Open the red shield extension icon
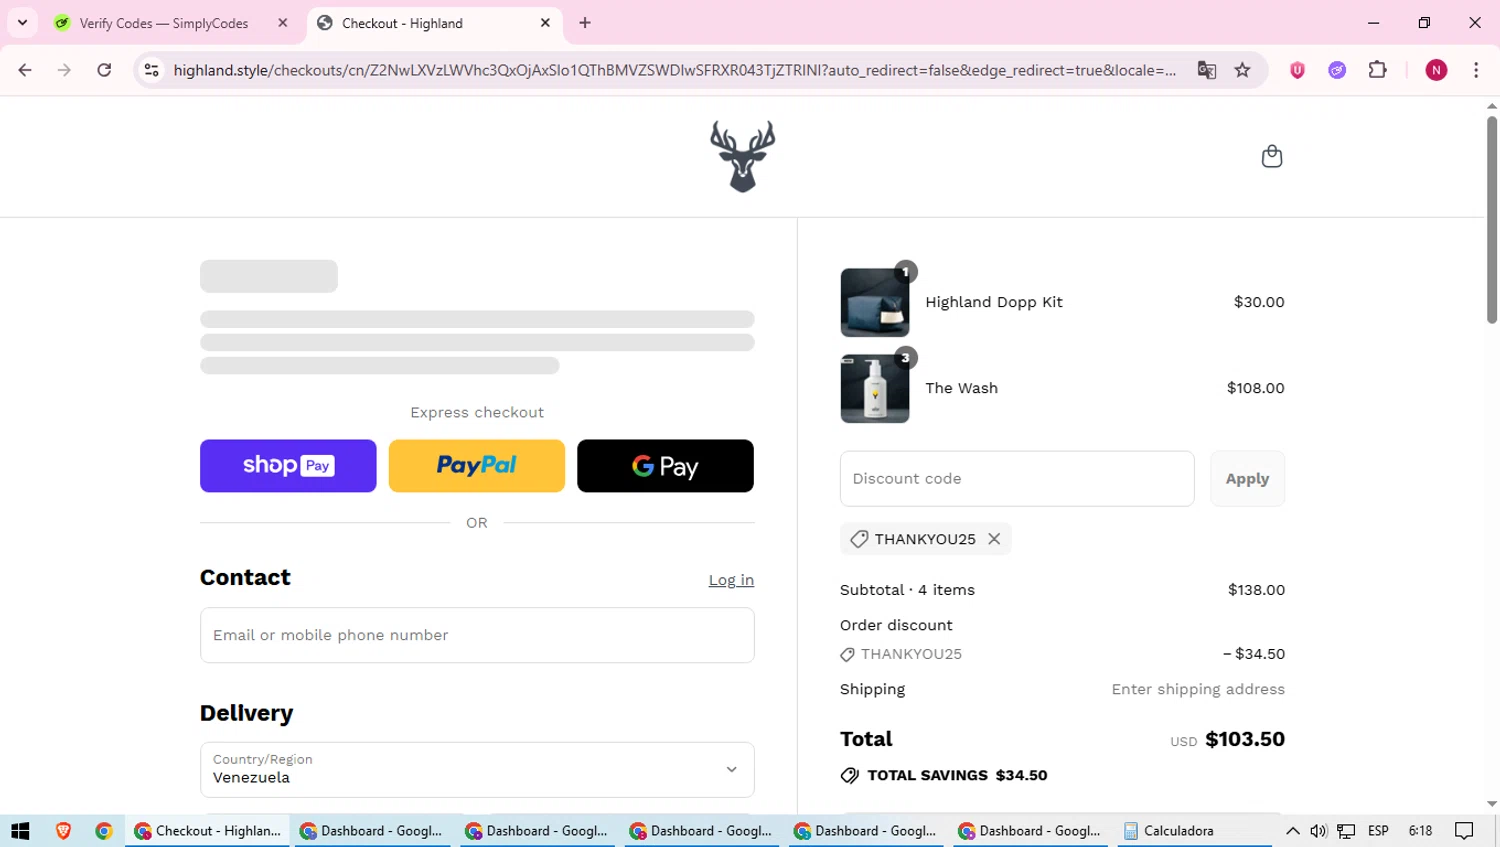1500x847 pixels. coord(1297,70)
